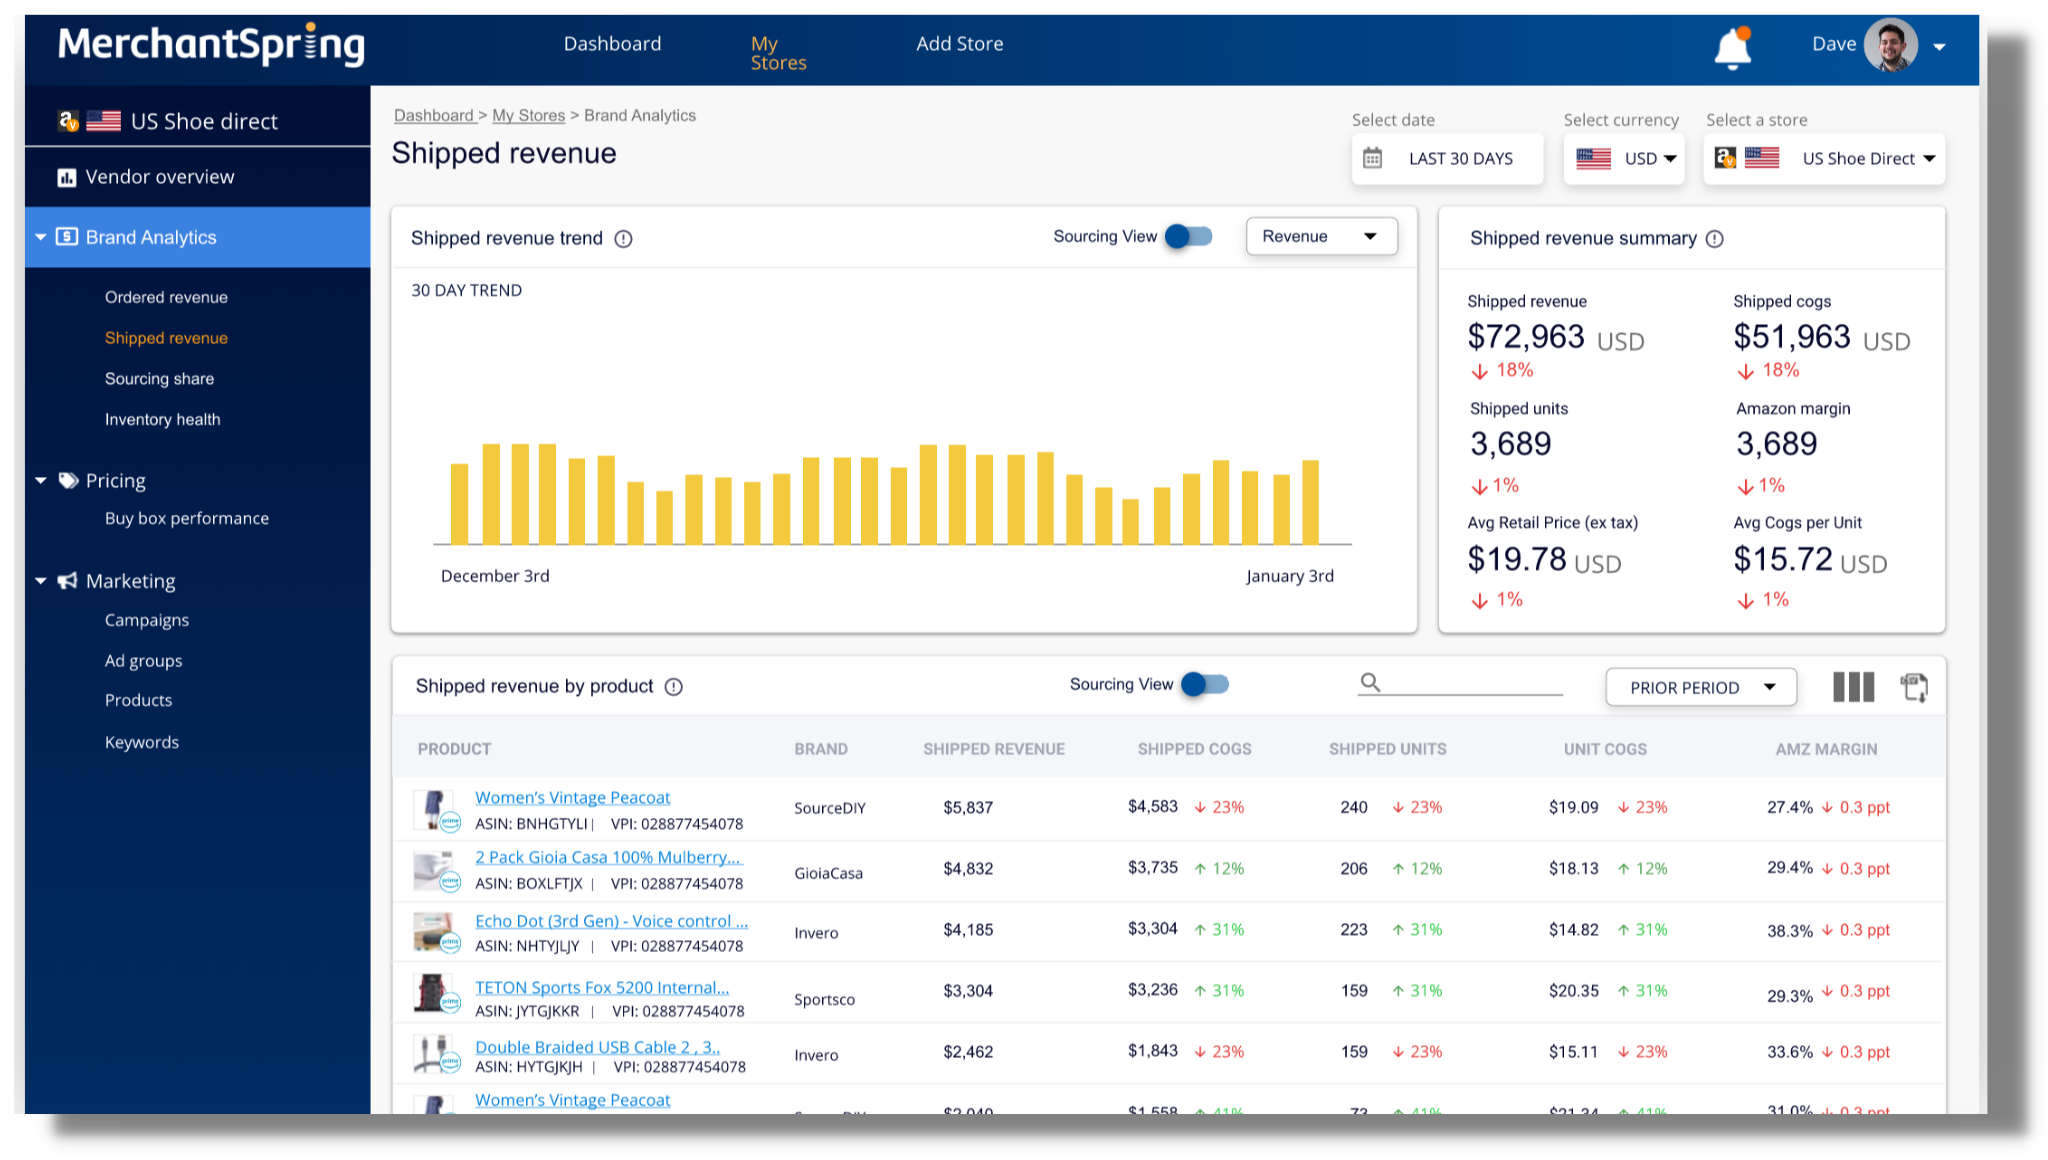The width and height of the screenshot is (2048, 1160).
Task: Open the Revenue metric dropdown
Action: click(x=1321, y=236)
